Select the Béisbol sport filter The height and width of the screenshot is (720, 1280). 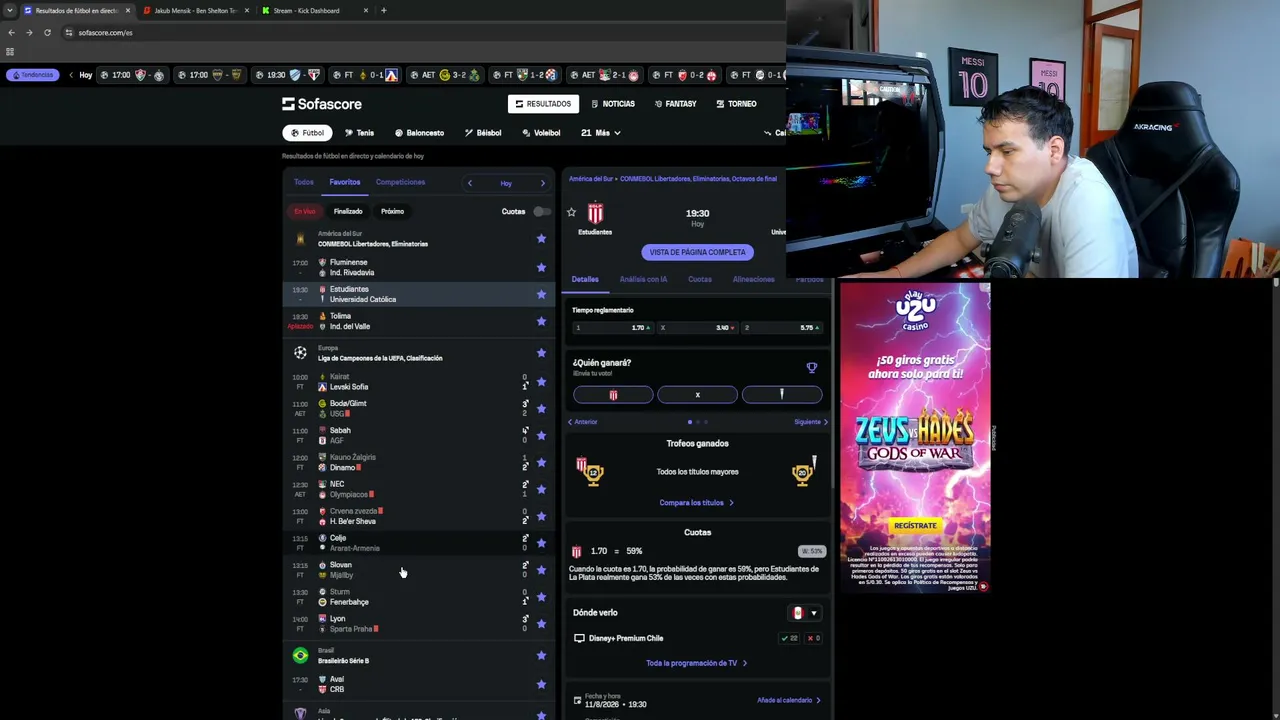click(483, 133)
